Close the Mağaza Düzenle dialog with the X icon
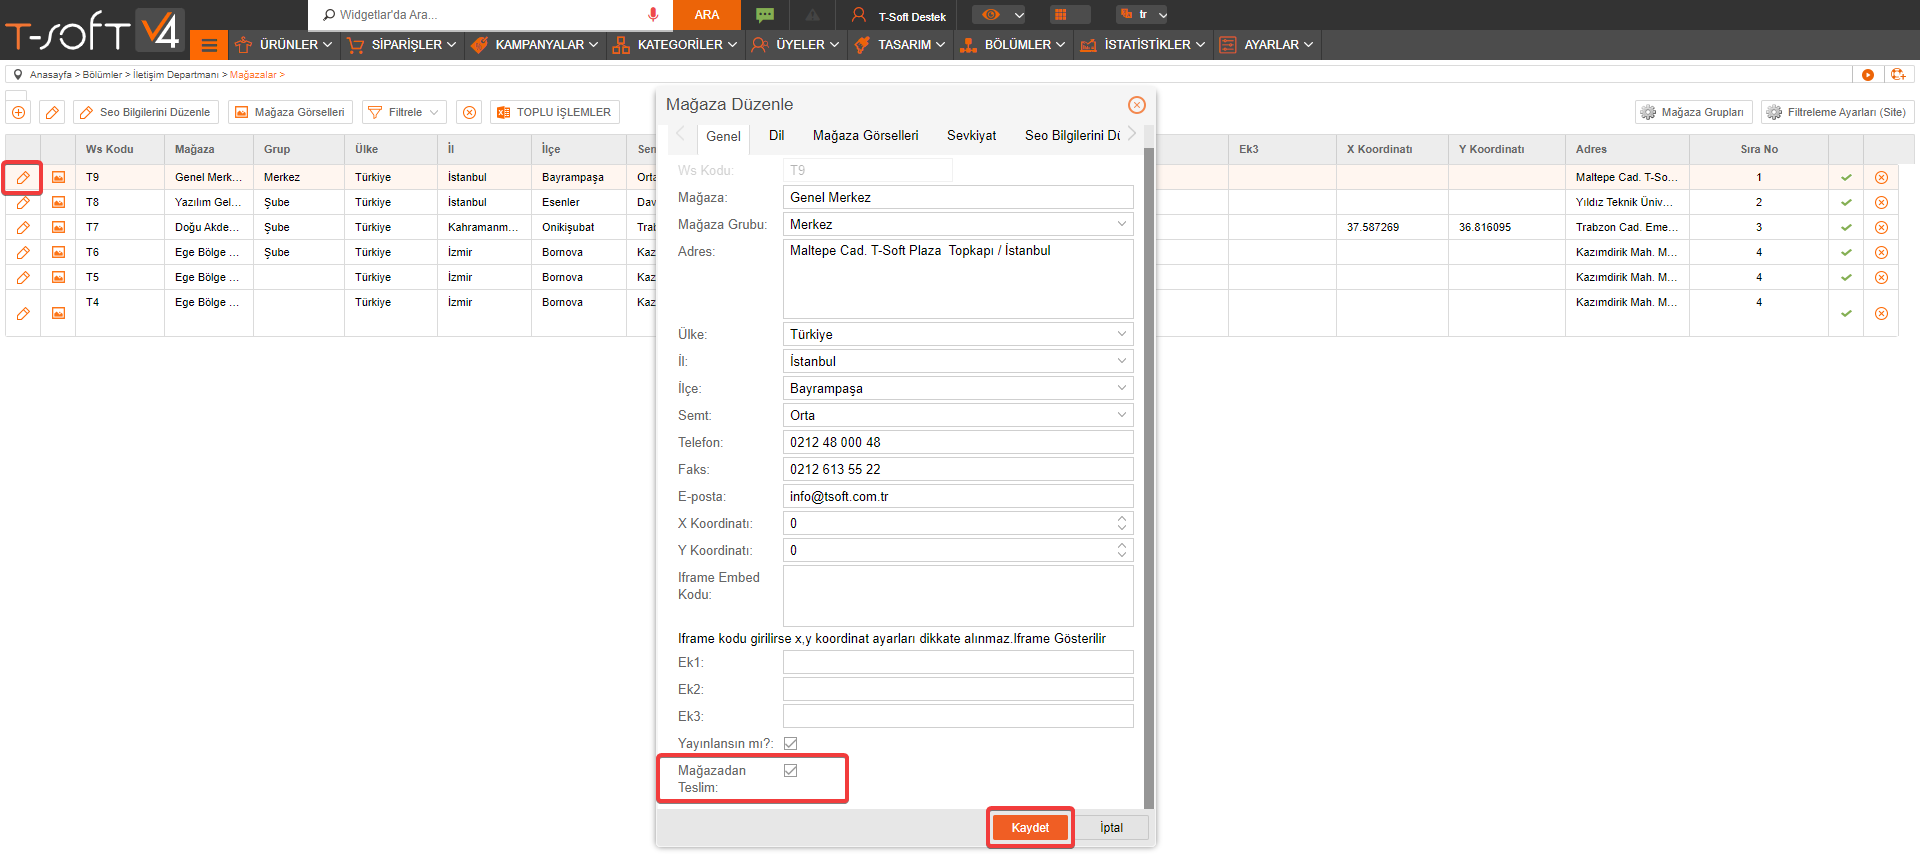Viewport: 1920px width, 862px height. 1137,105
